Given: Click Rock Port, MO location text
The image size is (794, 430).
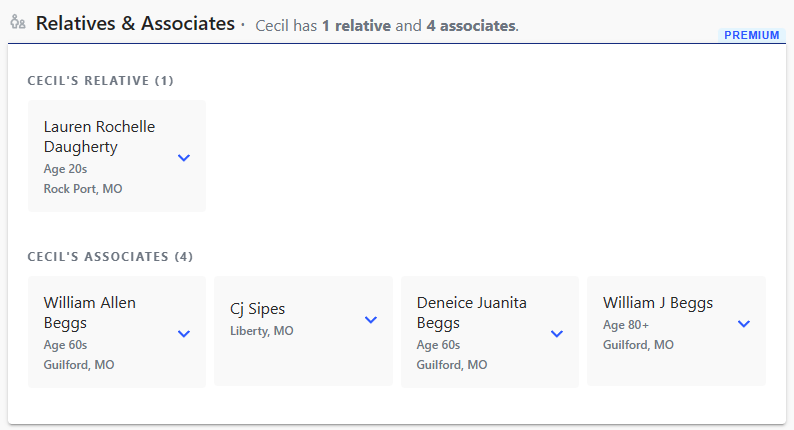Looking at the screenshot, I should coord(83,189).
